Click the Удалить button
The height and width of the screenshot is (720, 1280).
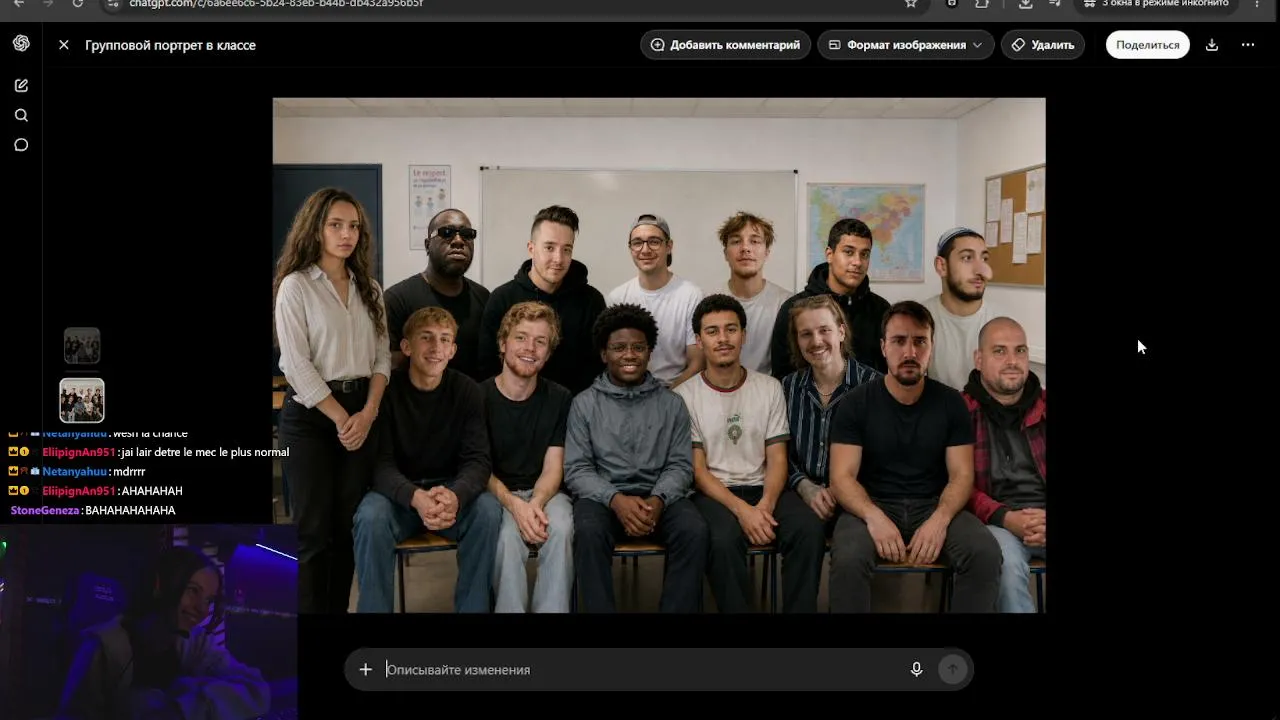click(x=1043, y=45)
